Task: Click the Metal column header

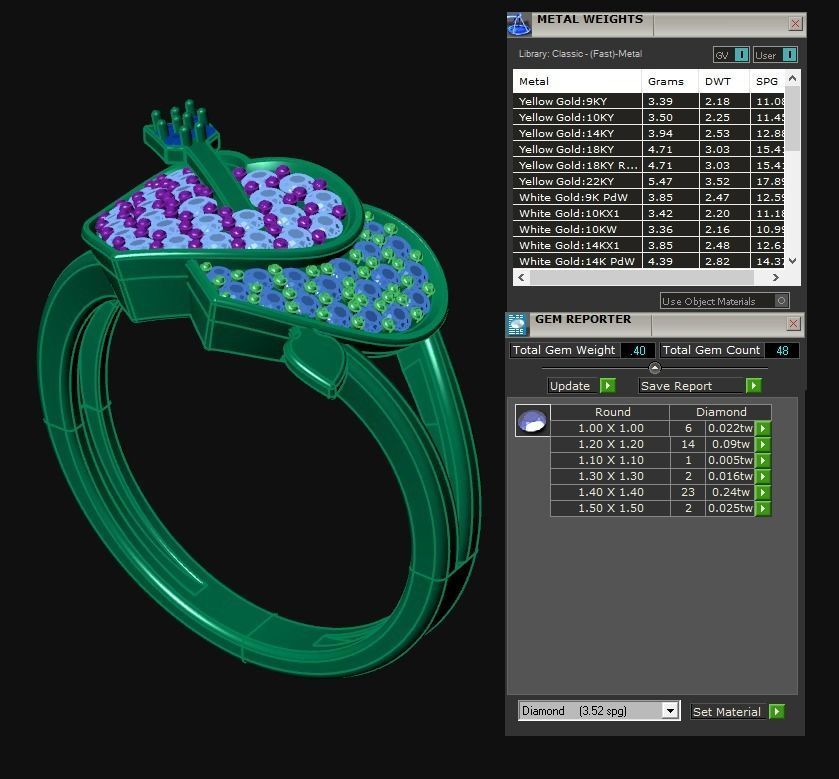Action: click(577, 81)
